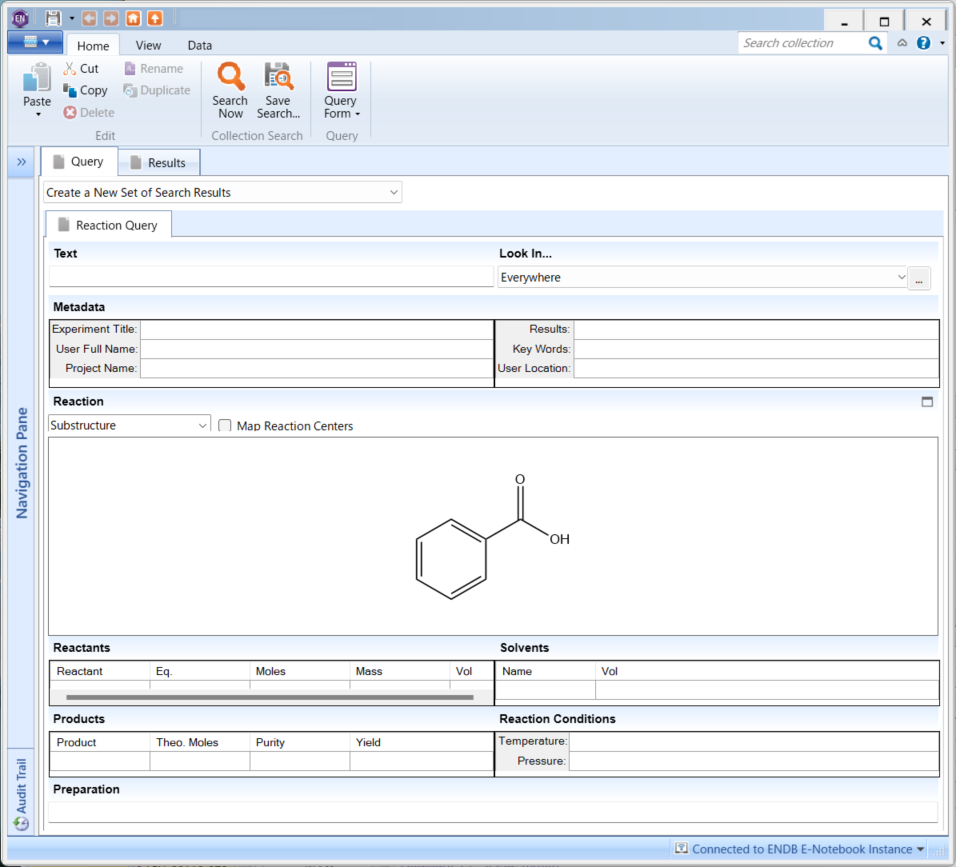
Task: Click the Save Search icon
Action: (x=278, y=77)
